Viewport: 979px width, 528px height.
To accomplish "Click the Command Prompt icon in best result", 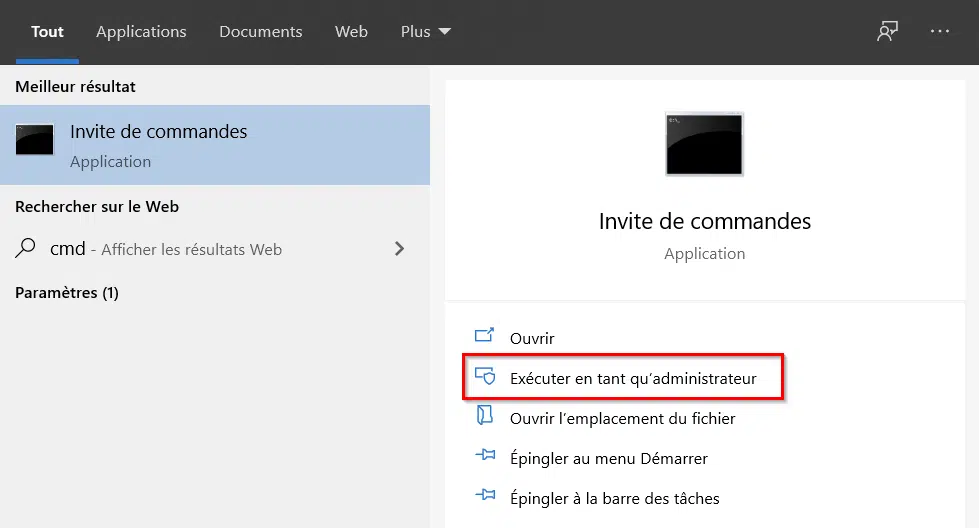I will click(x=34, y=139).
